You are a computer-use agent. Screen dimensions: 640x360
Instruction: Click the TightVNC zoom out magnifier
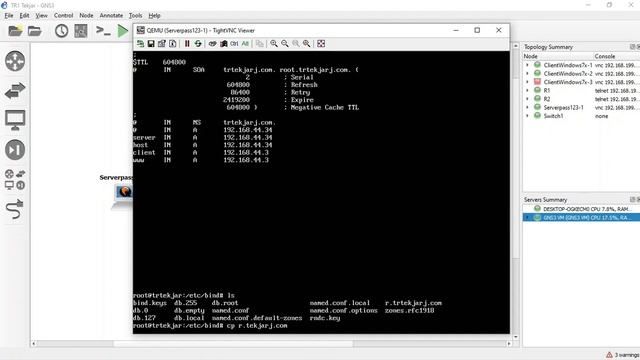click(285, 44)
